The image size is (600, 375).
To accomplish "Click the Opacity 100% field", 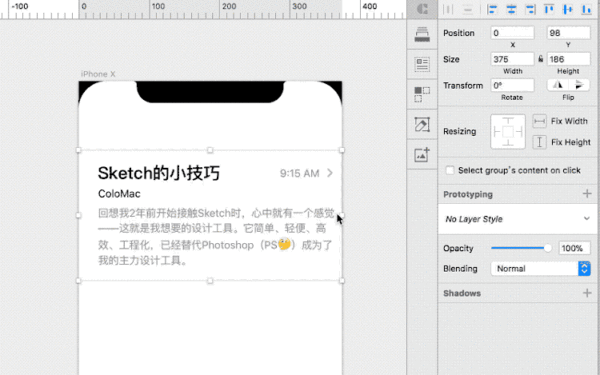I will click(574, 248).
